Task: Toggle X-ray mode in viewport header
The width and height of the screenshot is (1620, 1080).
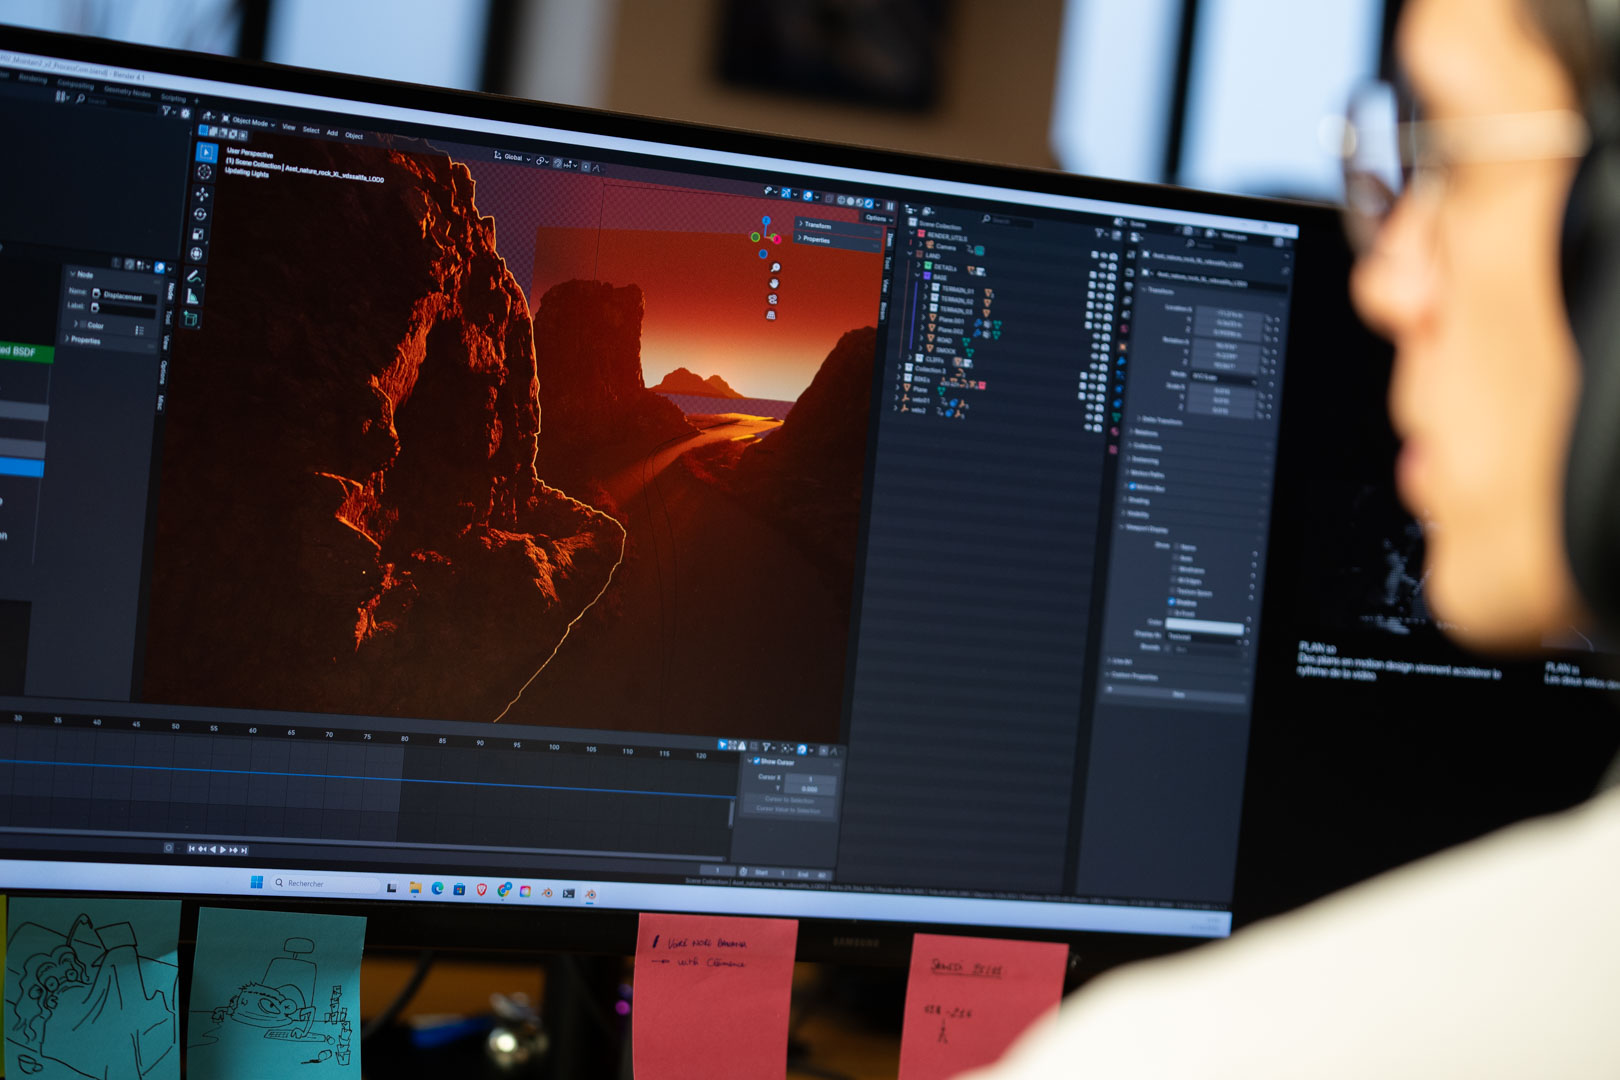Action: point(829,199)
